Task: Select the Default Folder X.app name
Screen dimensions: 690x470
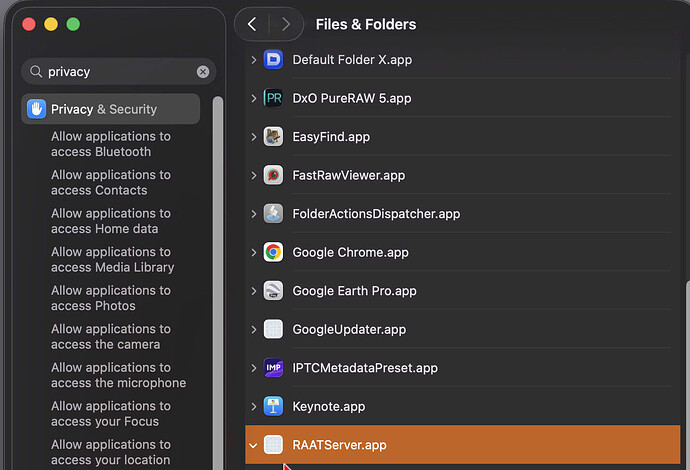Action: [x=352, y=59]
